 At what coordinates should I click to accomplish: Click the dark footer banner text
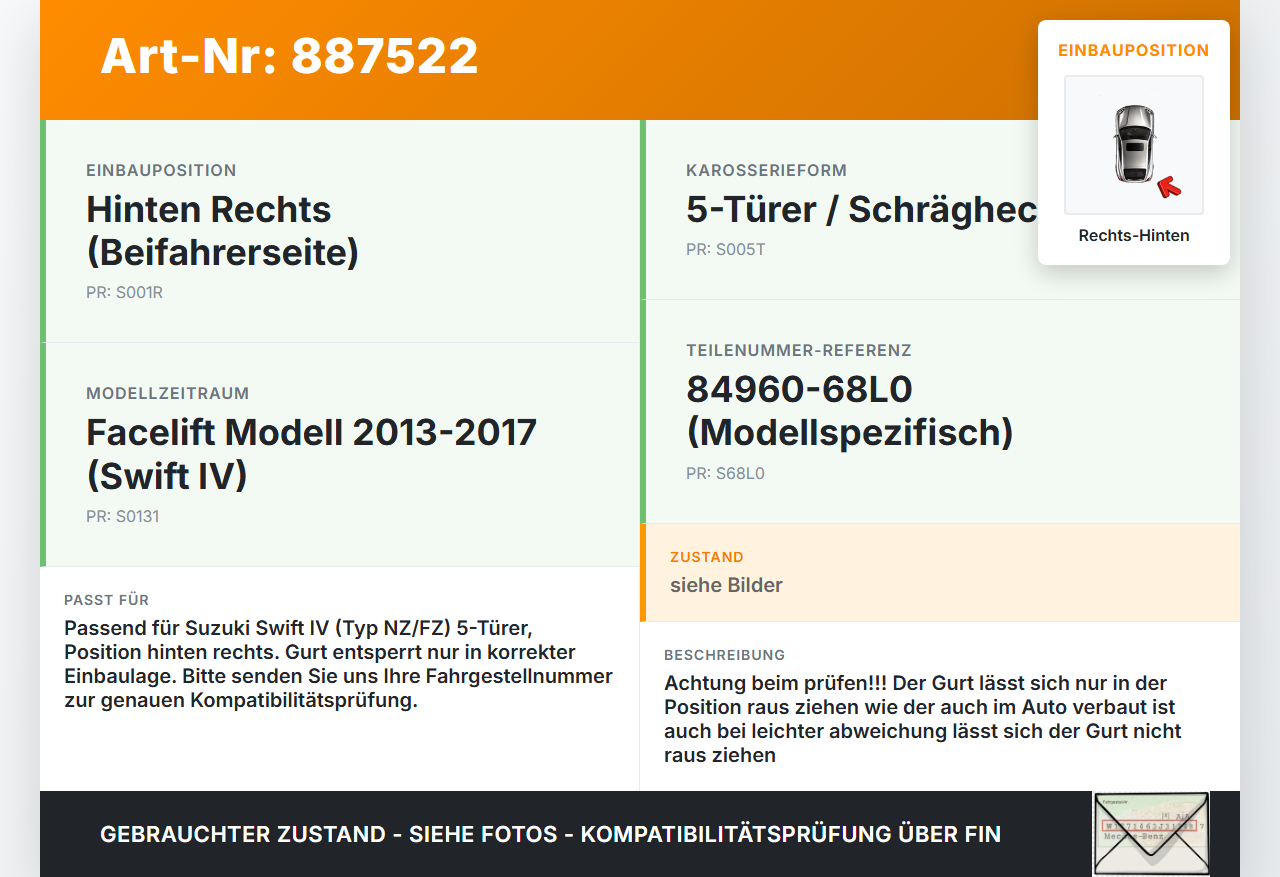(x=550, y=834)
